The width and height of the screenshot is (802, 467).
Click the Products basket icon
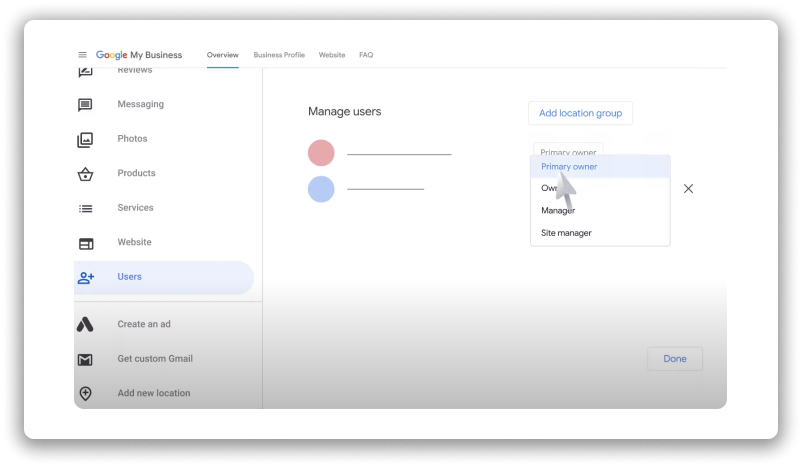(x=86, y=174)
